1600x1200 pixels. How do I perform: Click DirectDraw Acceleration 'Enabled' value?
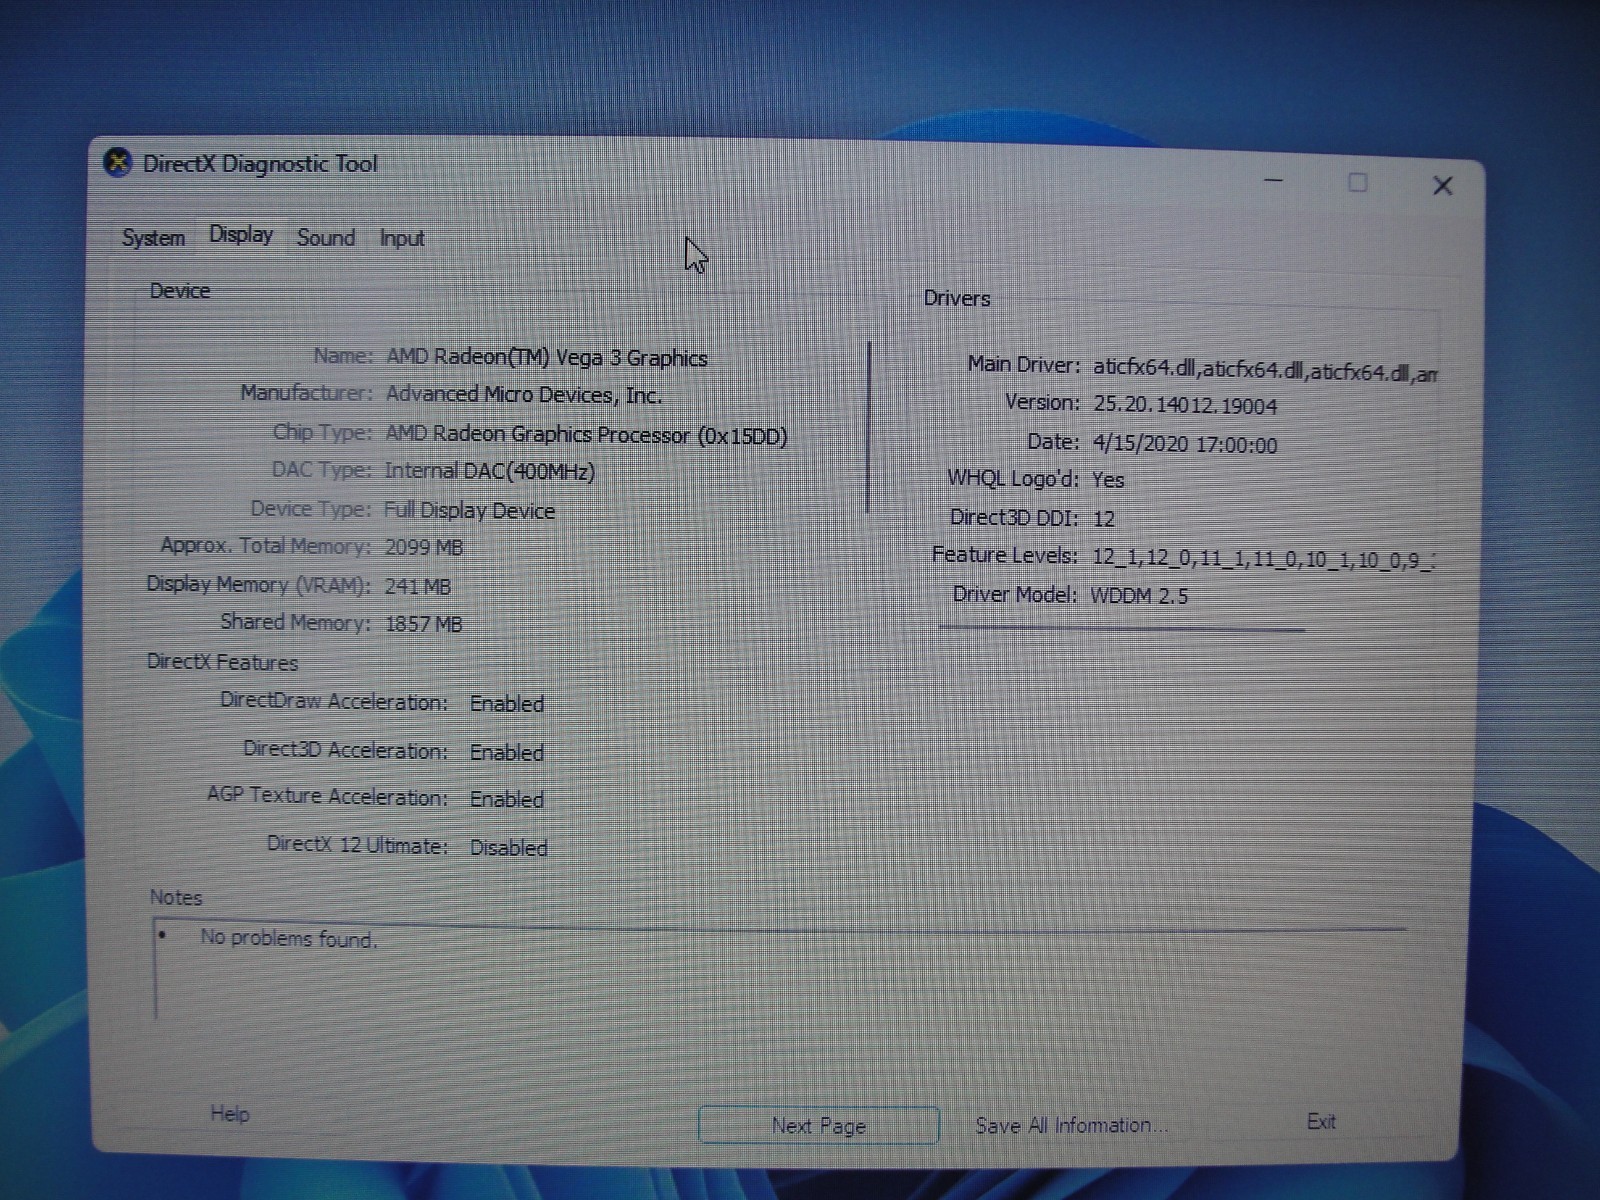[x=507, y=703]
